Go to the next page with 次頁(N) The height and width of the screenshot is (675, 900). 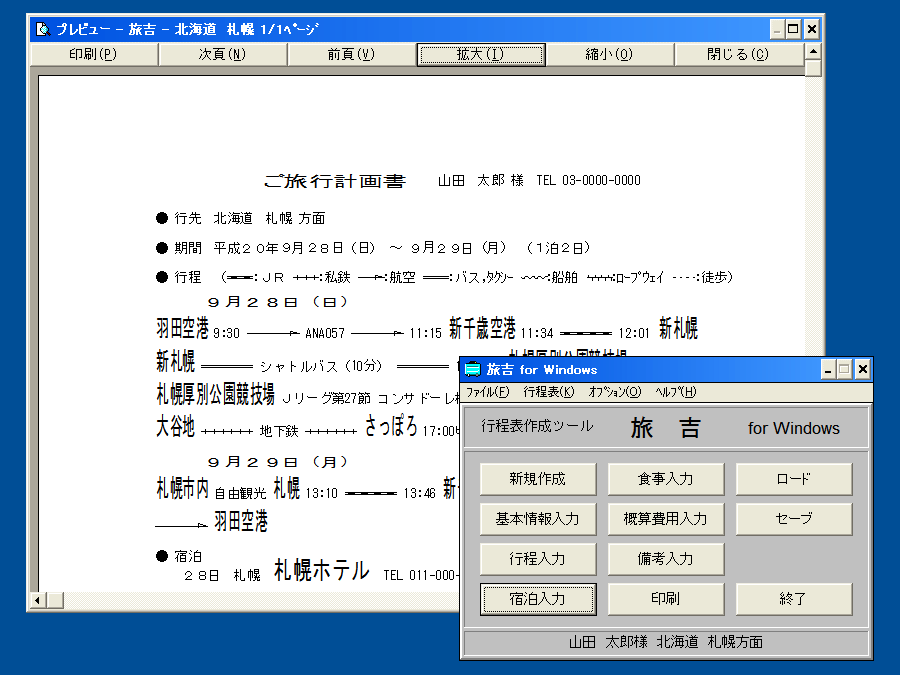point(223,55)
